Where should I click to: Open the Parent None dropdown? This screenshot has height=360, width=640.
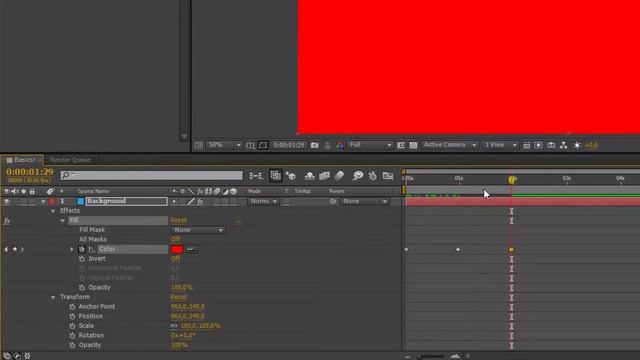(364, 201)
